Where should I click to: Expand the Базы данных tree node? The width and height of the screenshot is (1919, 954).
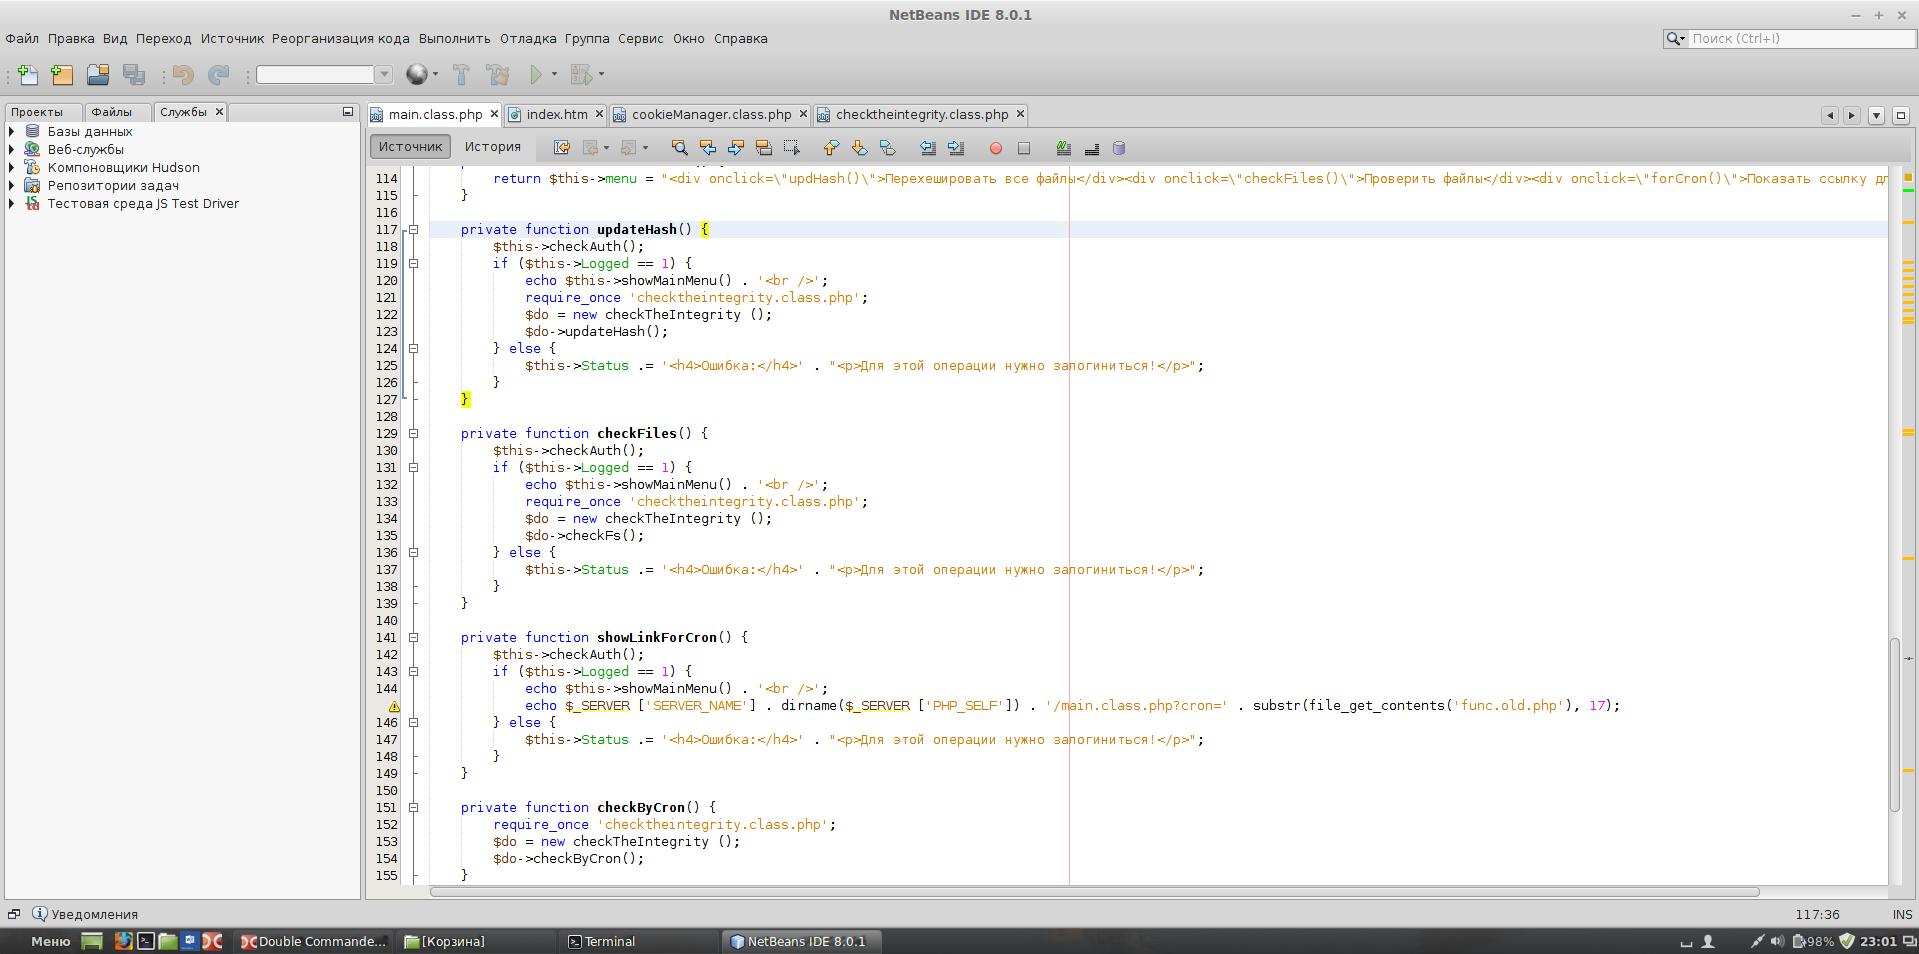[12, 132]
